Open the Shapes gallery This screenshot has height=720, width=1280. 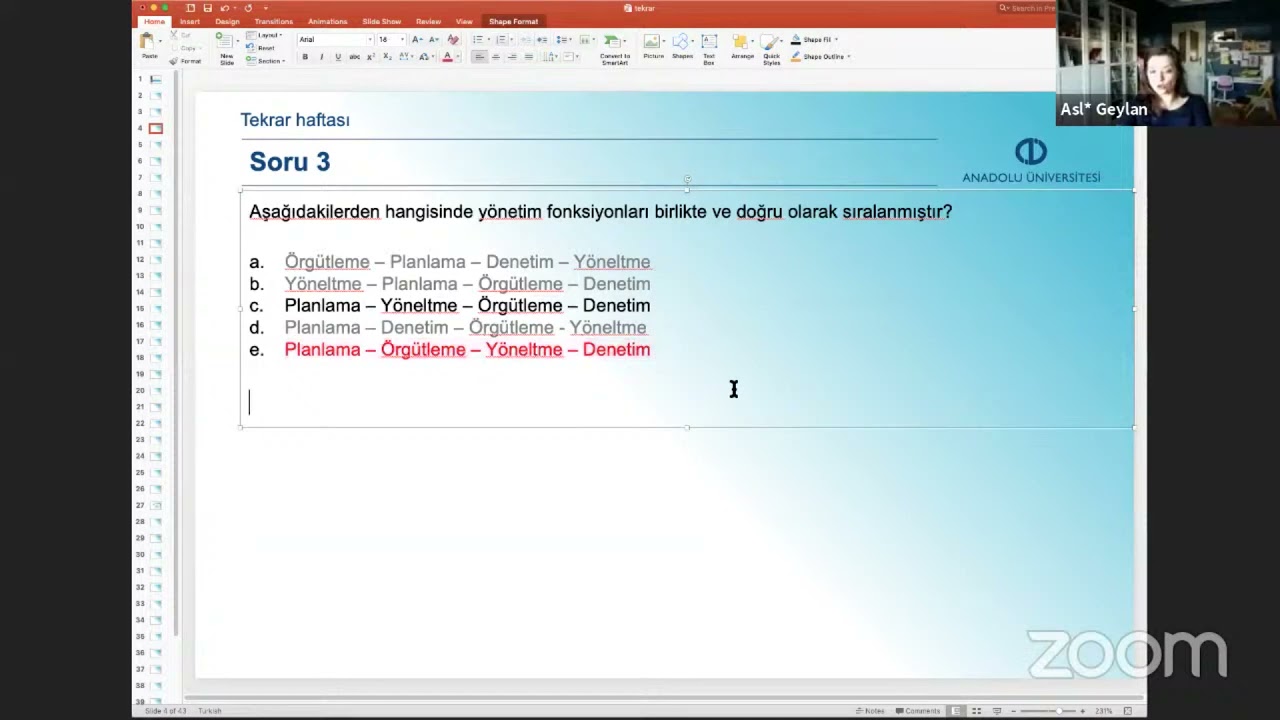point(682,46)
